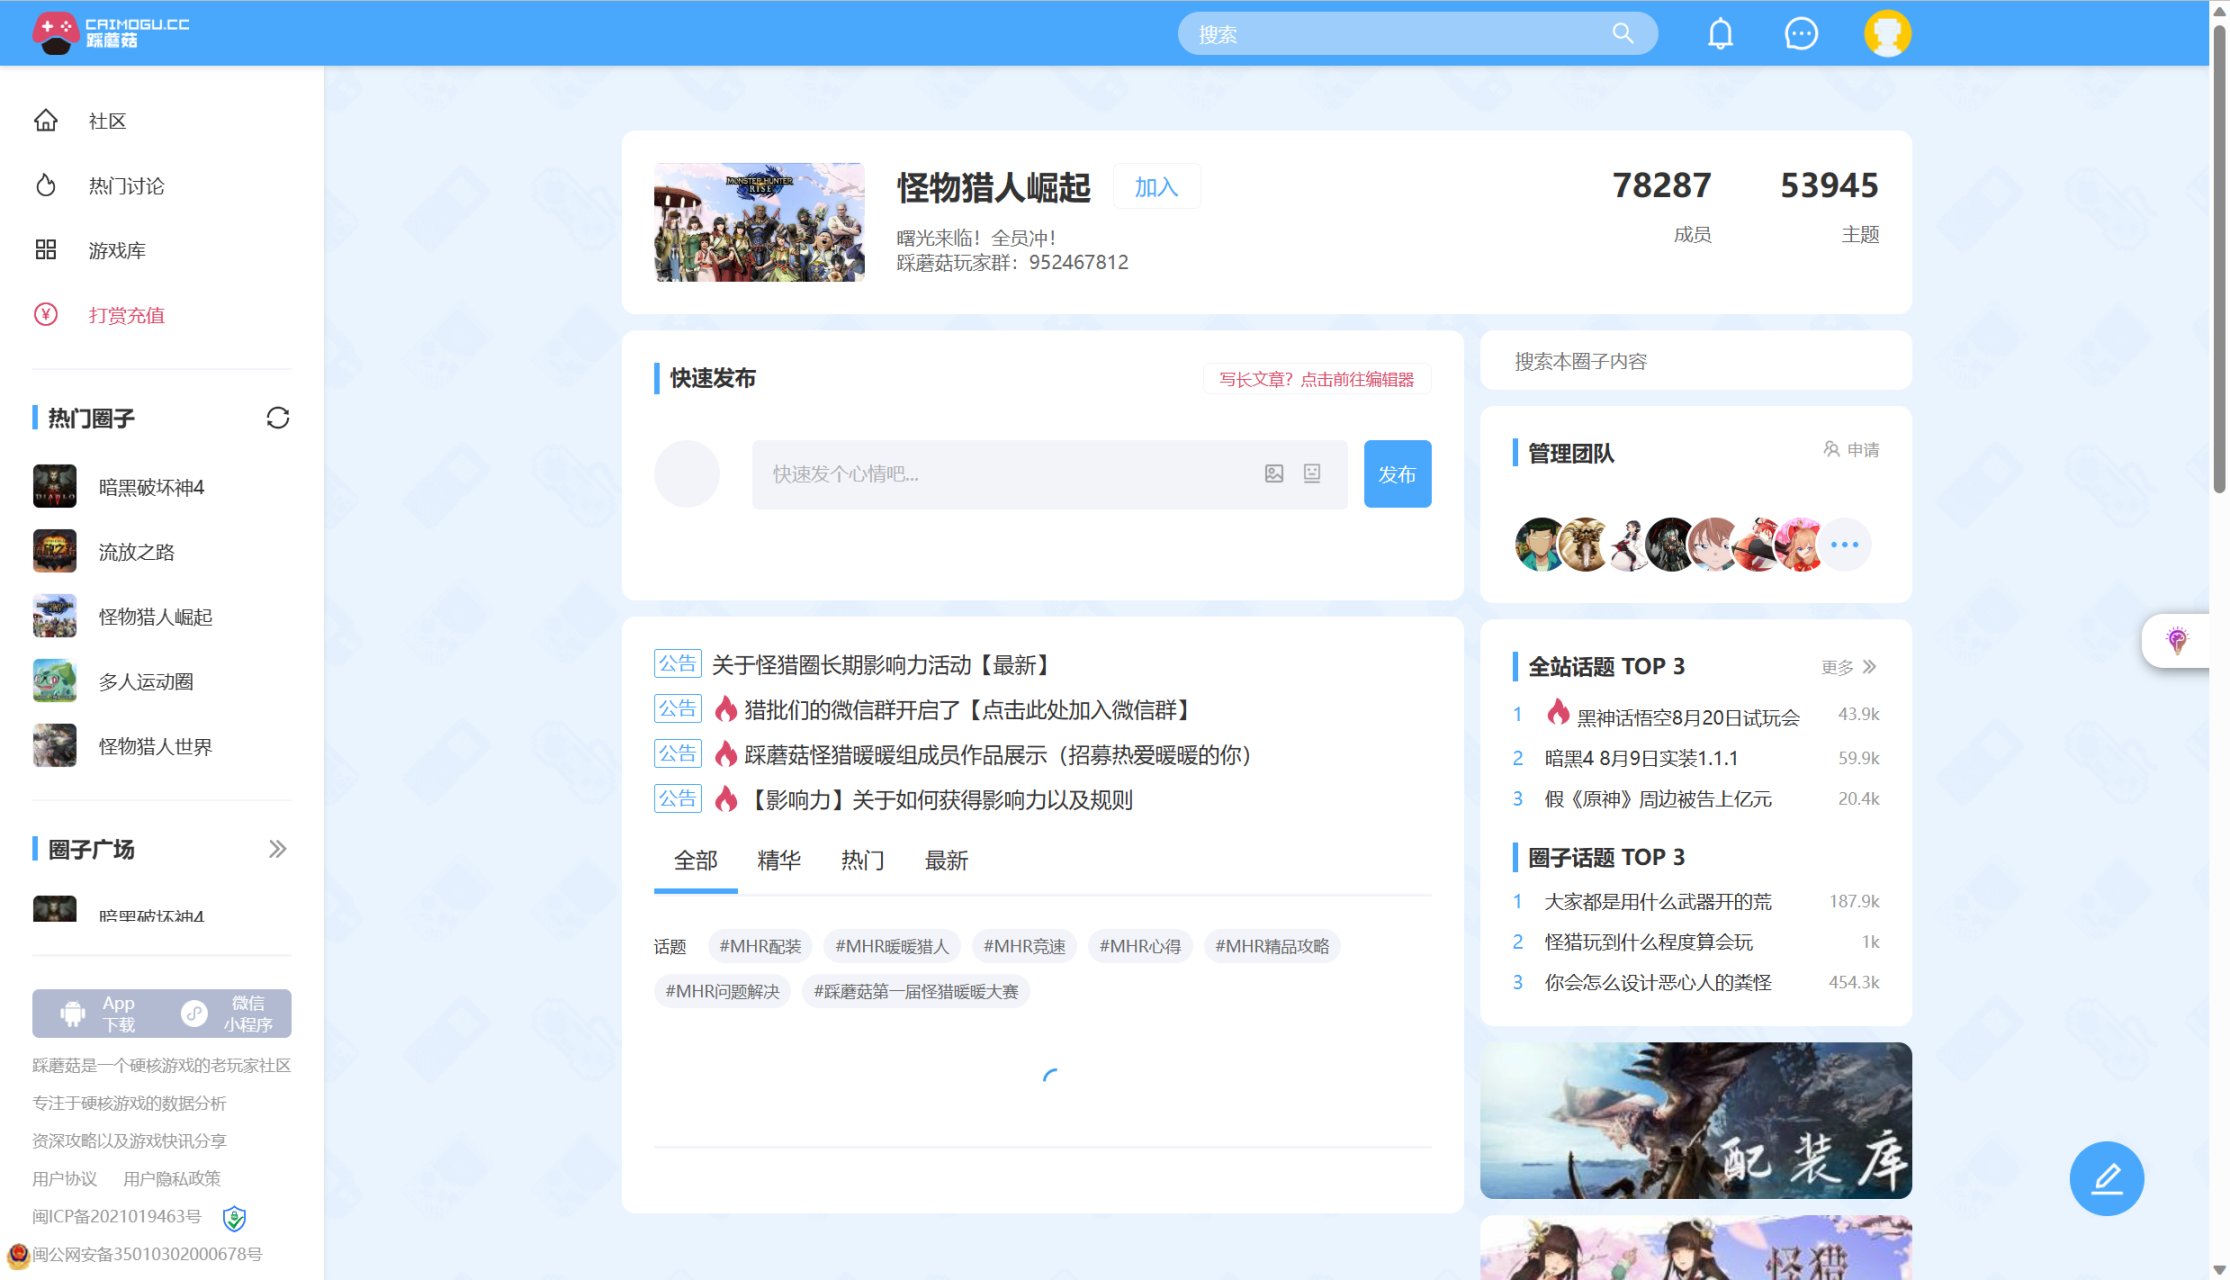This screenshot has height=1280, width=2230.
Task: Open the user avatar in header
Action: click(1887, 34)
